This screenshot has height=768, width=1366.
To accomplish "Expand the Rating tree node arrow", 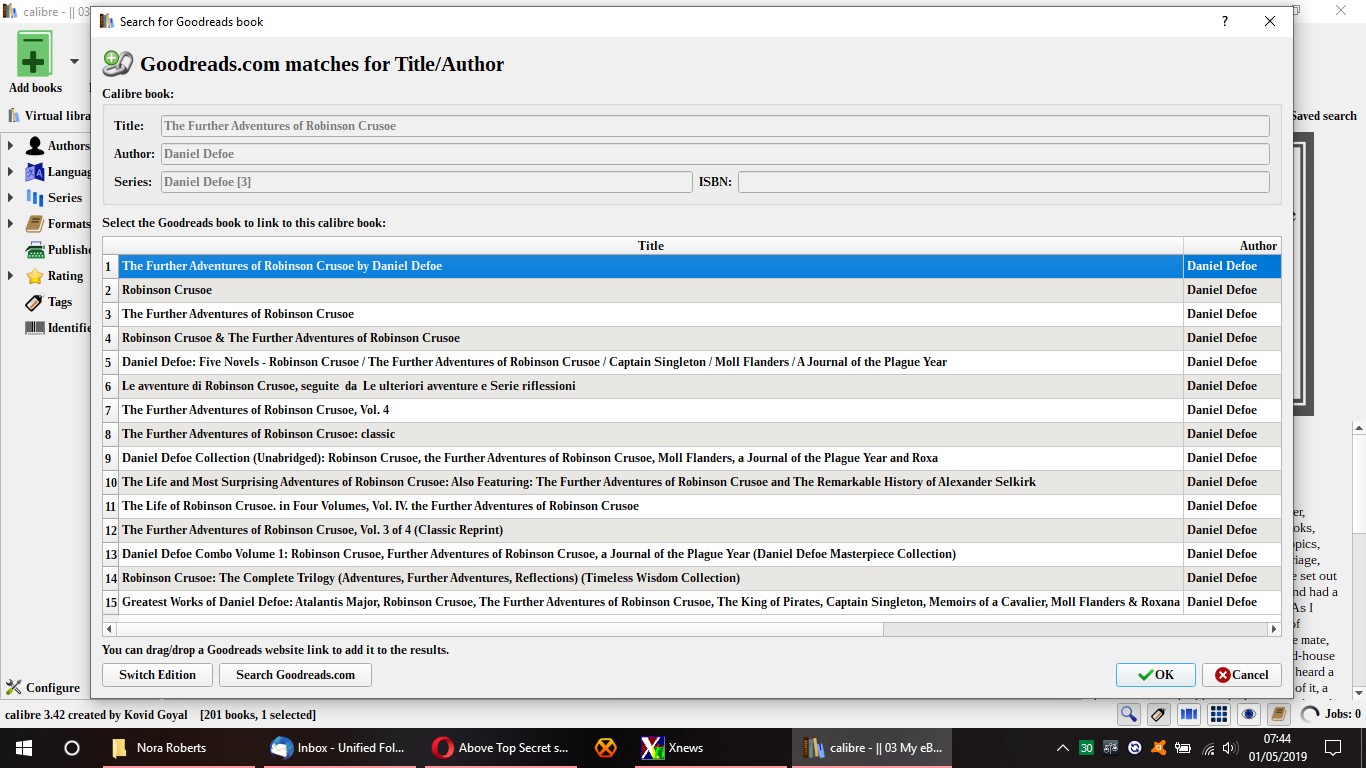I will [x=10, y=276].
